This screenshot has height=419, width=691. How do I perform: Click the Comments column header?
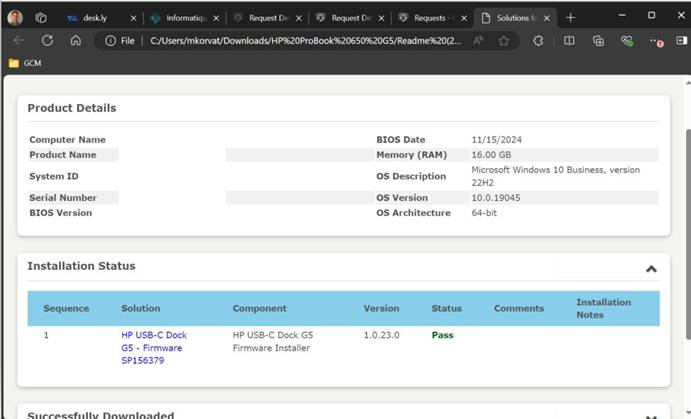[519, 308]
